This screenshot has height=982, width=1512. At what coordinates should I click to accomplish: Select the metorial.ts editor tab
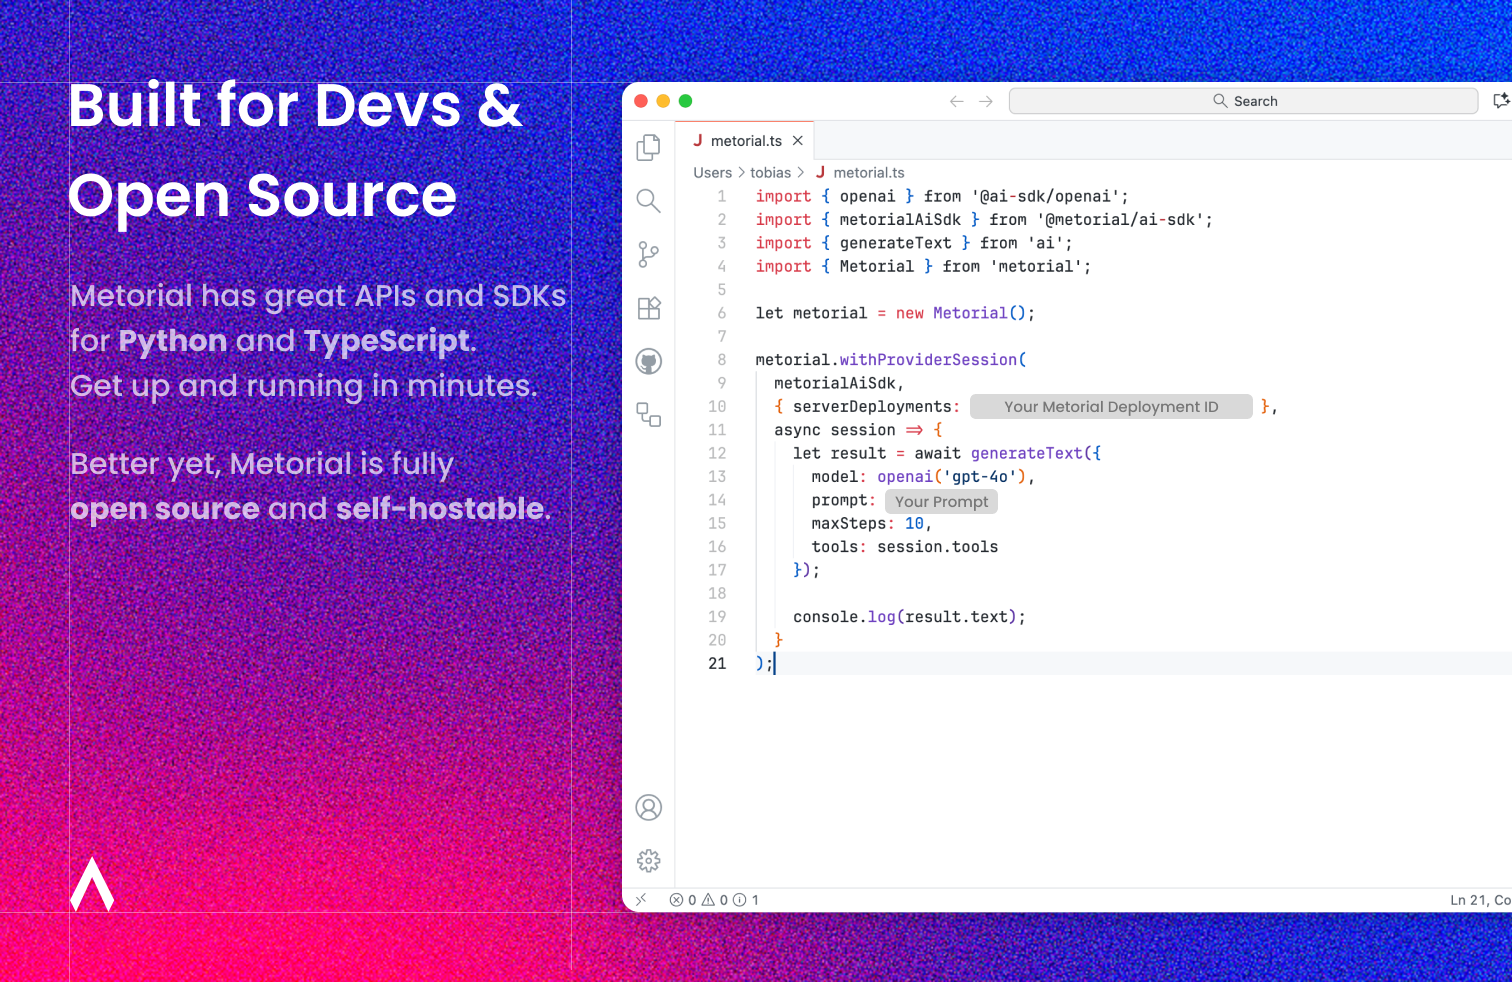[x=745, y=141]
